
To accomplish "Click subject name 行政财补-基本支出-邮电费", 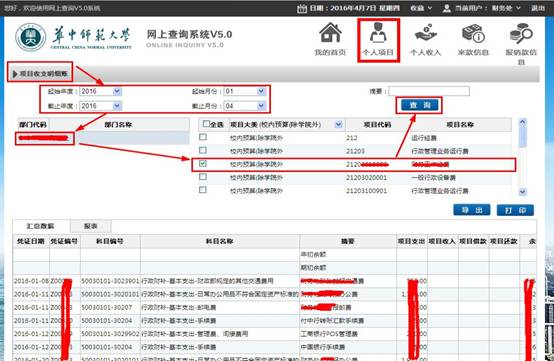I will pyautogui.click(x=179, y=307).
